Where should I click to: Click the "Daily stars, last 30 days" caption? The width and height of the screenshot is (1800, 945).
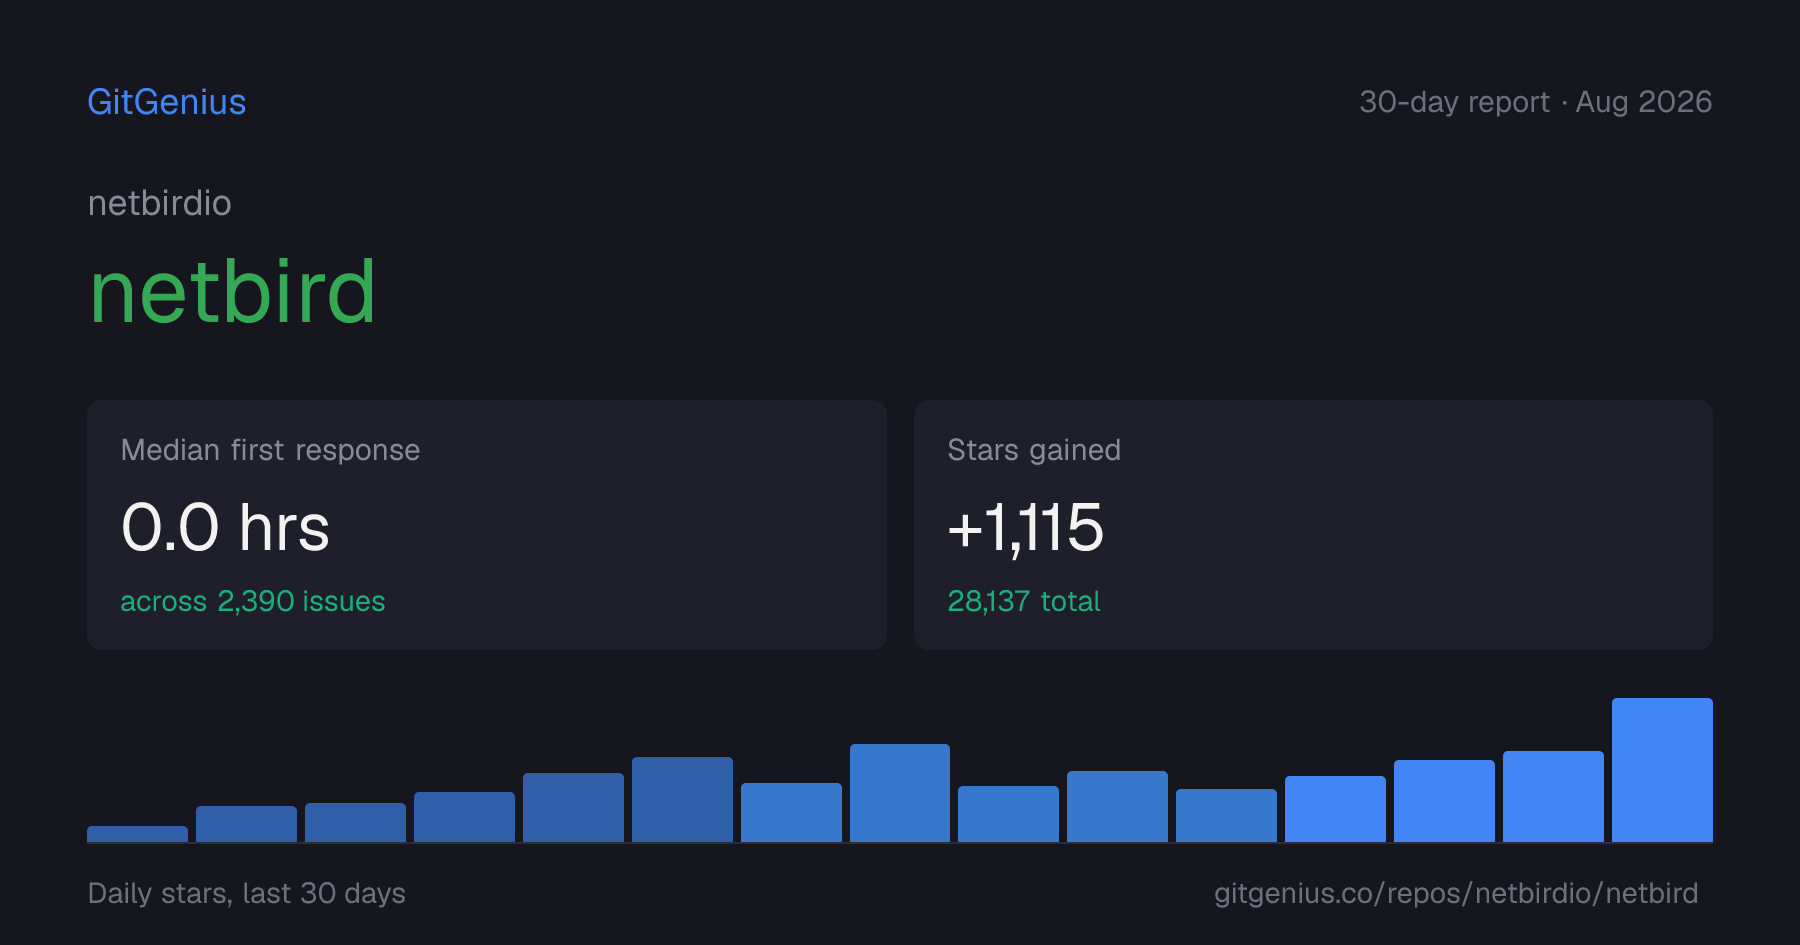tap(247, 893)
